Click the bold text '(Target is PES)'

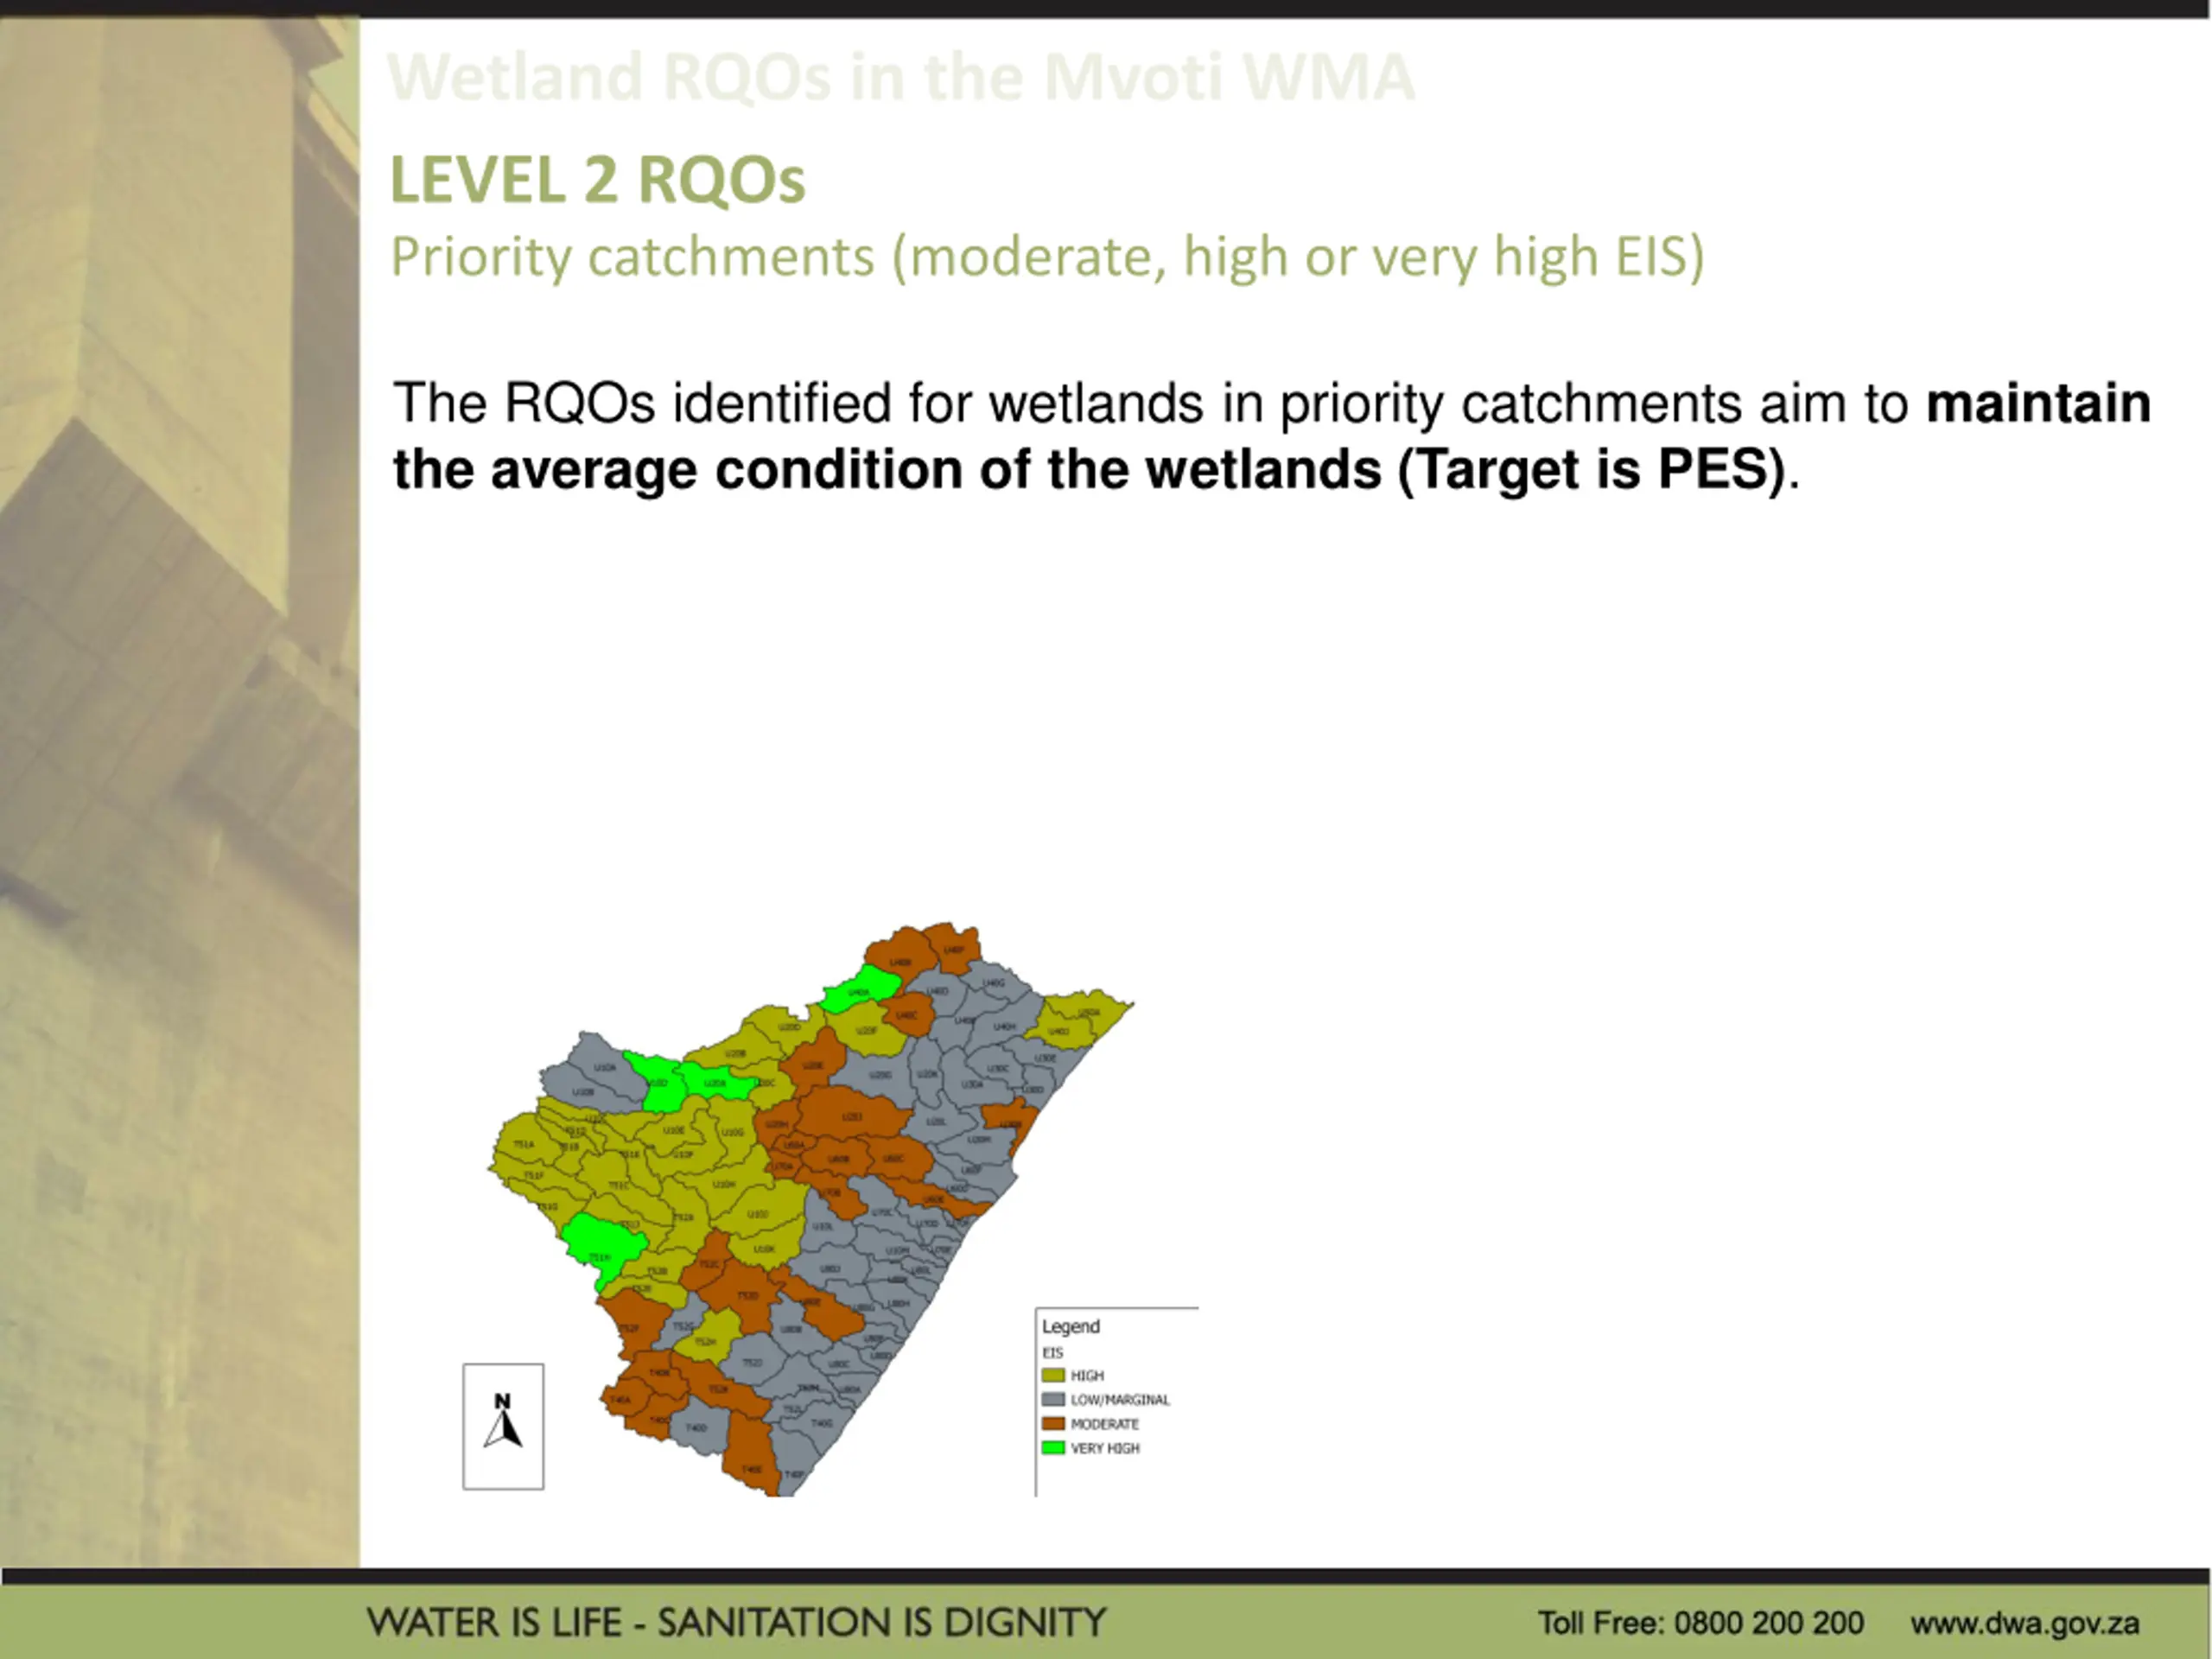click(x=1592, y=469)
